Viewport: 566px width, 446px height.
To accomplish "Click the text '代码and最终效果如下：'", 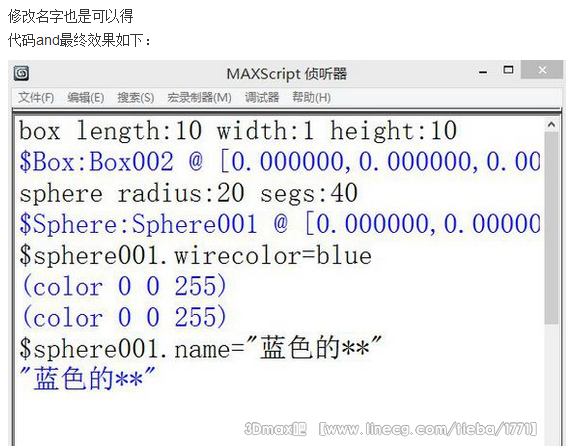I will click(x=79, y=40).
